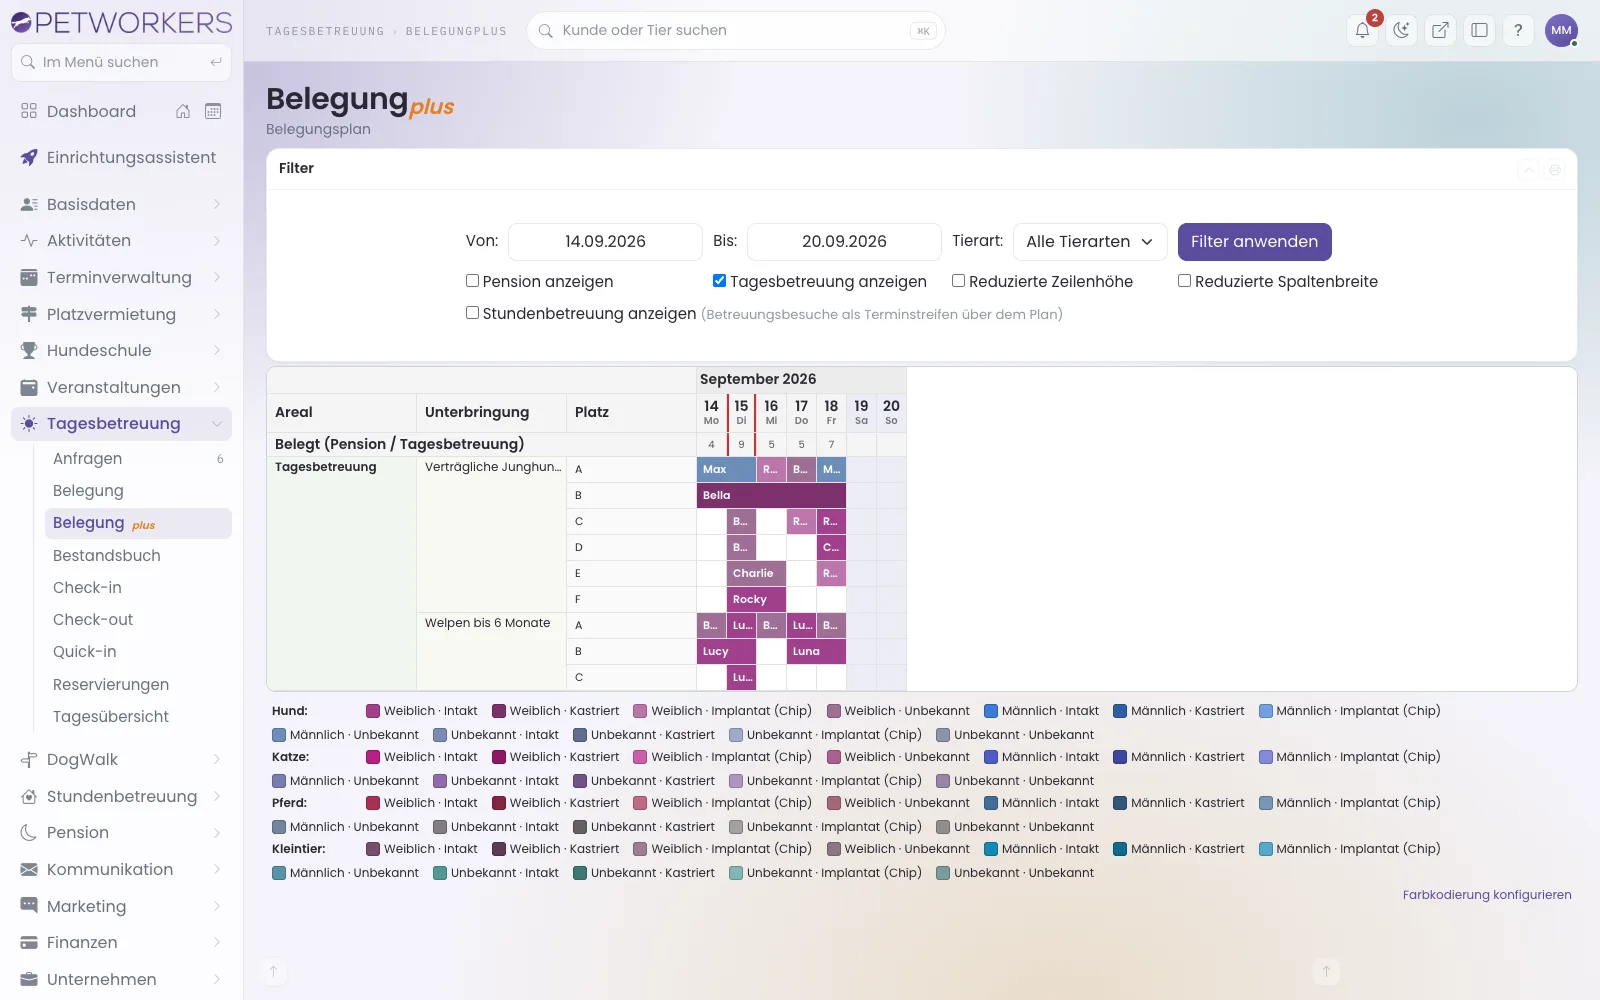Viewport: 1600px width, 1000px height.
Task: Click the Von date field
Action: [605, 241]
